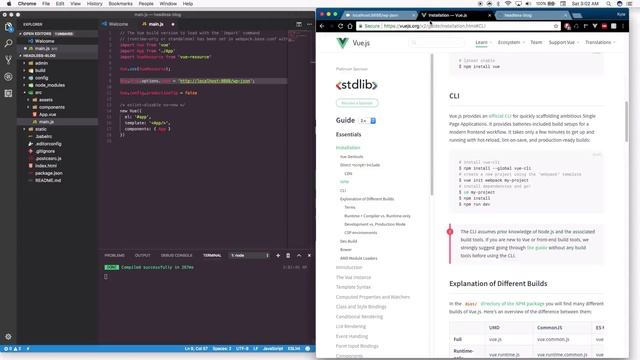Click the Chrome address bar
The image size is (640, 360).
click(457, 26)
